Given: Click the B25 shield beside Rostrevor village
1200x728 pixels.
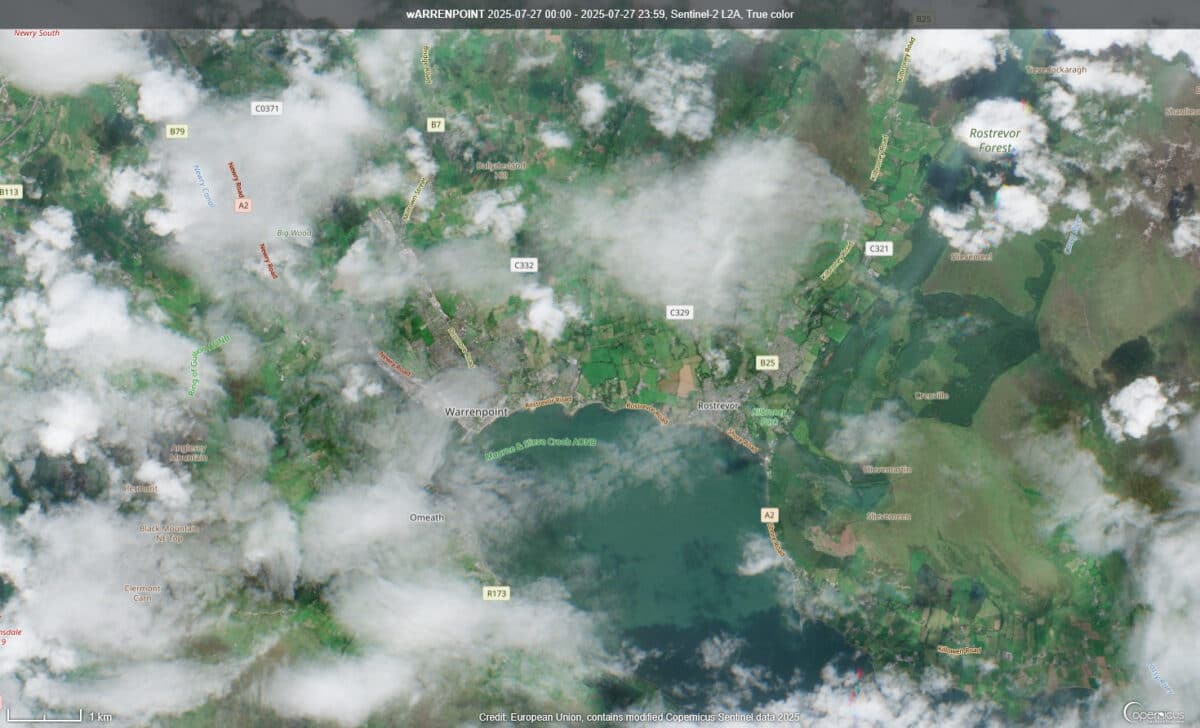Looking at the screenshot, I should pyautogui.click(x=767, y=361).
